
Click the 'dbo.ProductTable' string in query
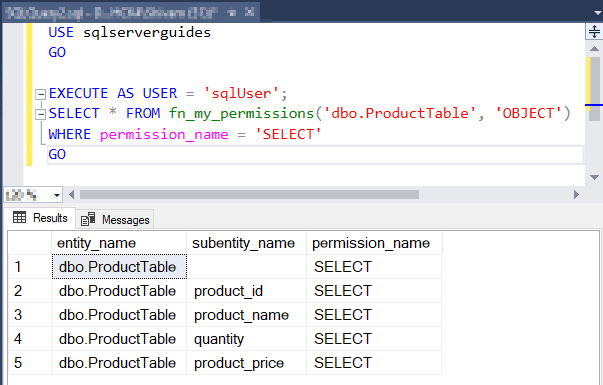[400, 113]
